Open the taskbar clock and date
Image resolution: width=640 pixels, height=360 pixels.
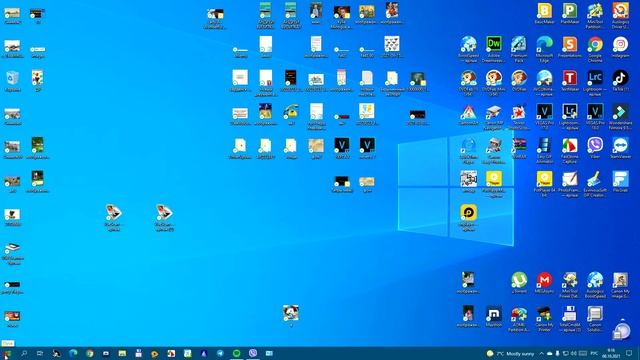611,353
